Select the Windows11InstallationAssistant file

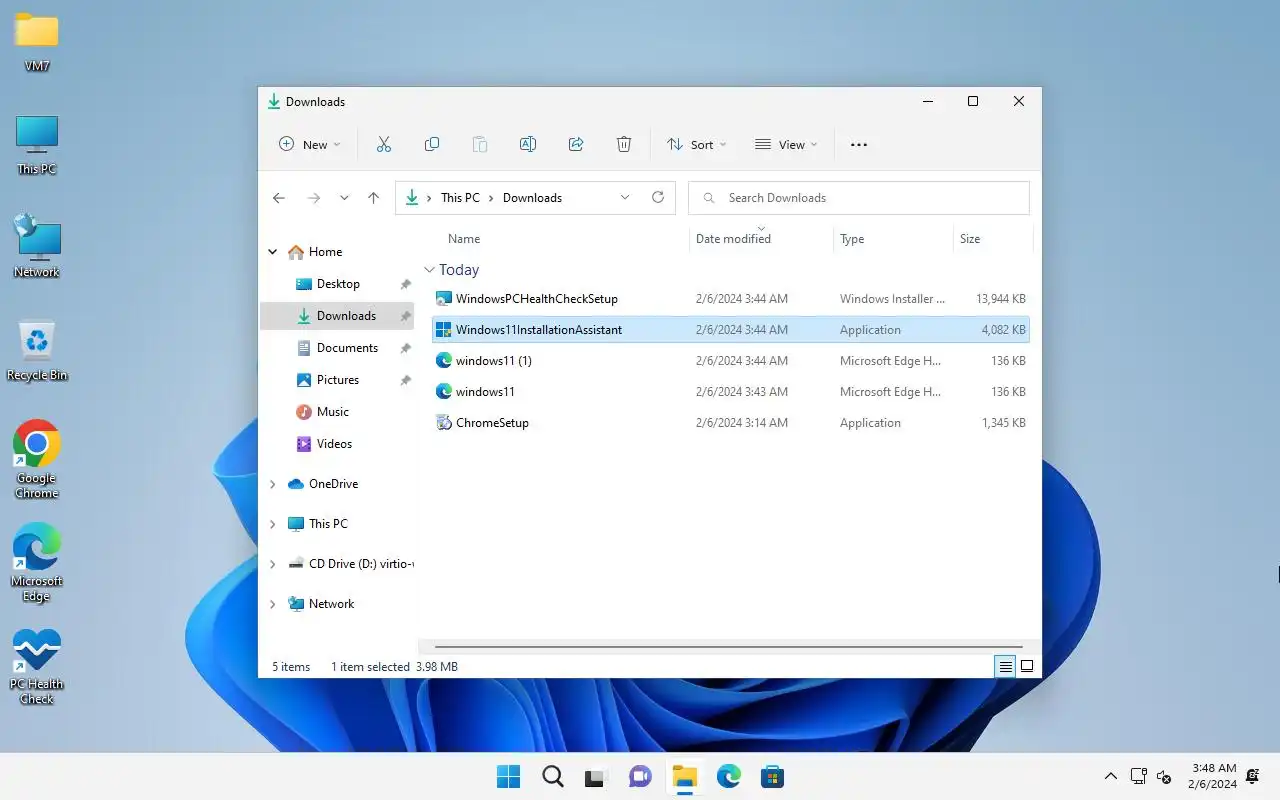click(x=731, y=330)
